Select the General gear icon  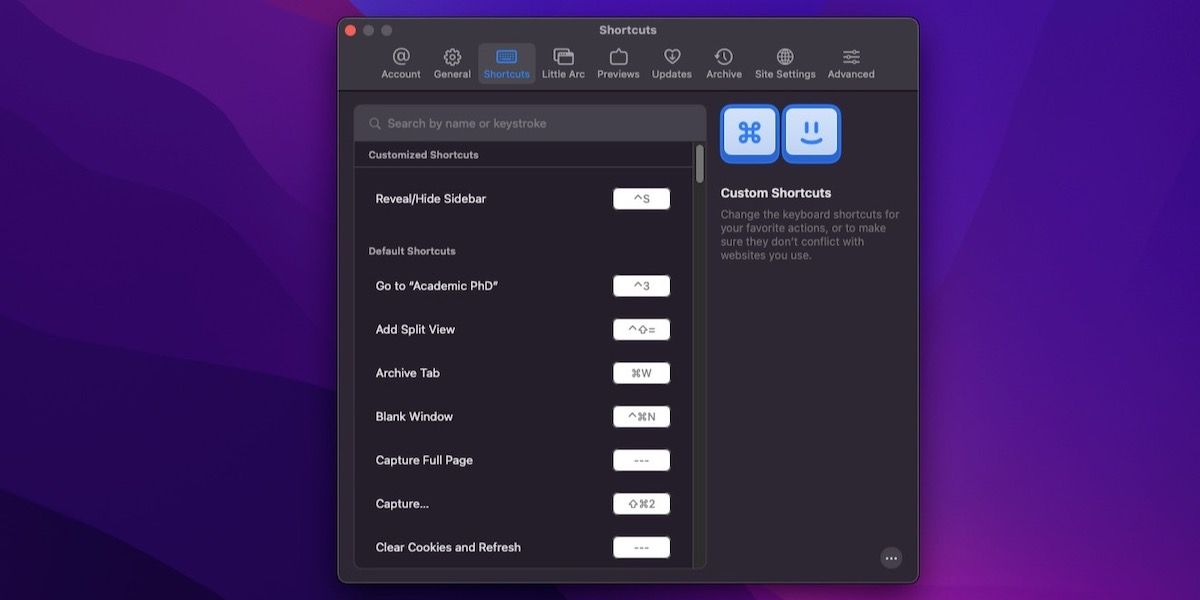point(452,57)
